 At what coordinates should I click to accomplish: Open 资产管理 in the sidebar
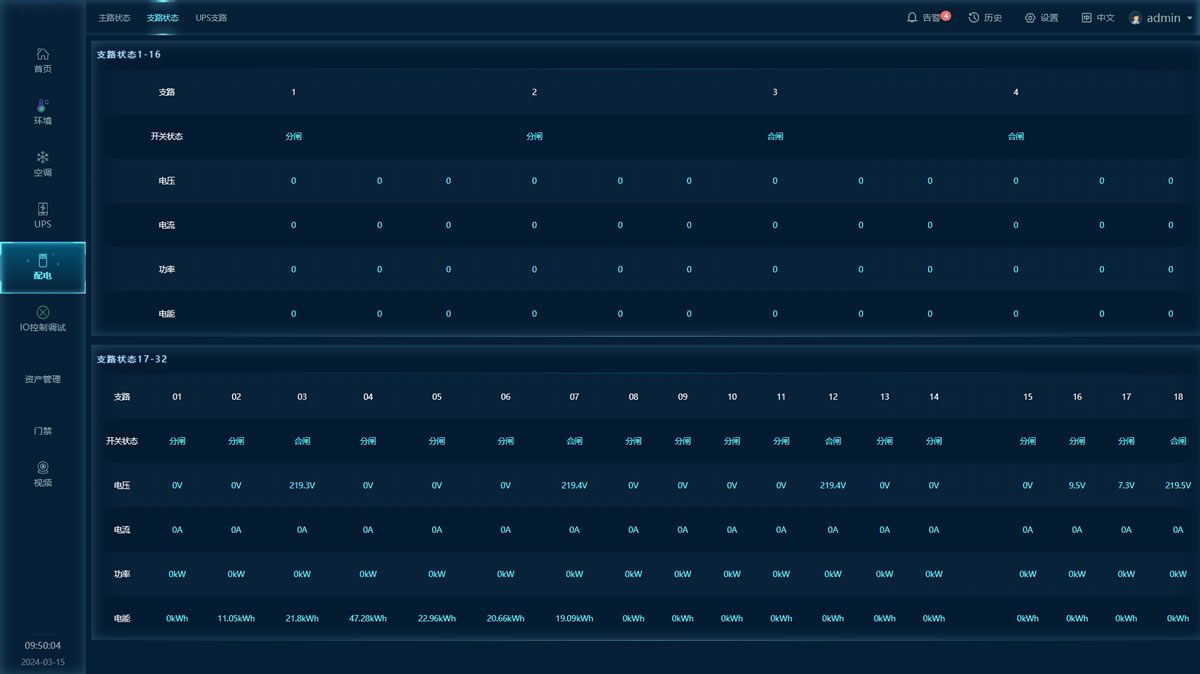pos(42,379)
